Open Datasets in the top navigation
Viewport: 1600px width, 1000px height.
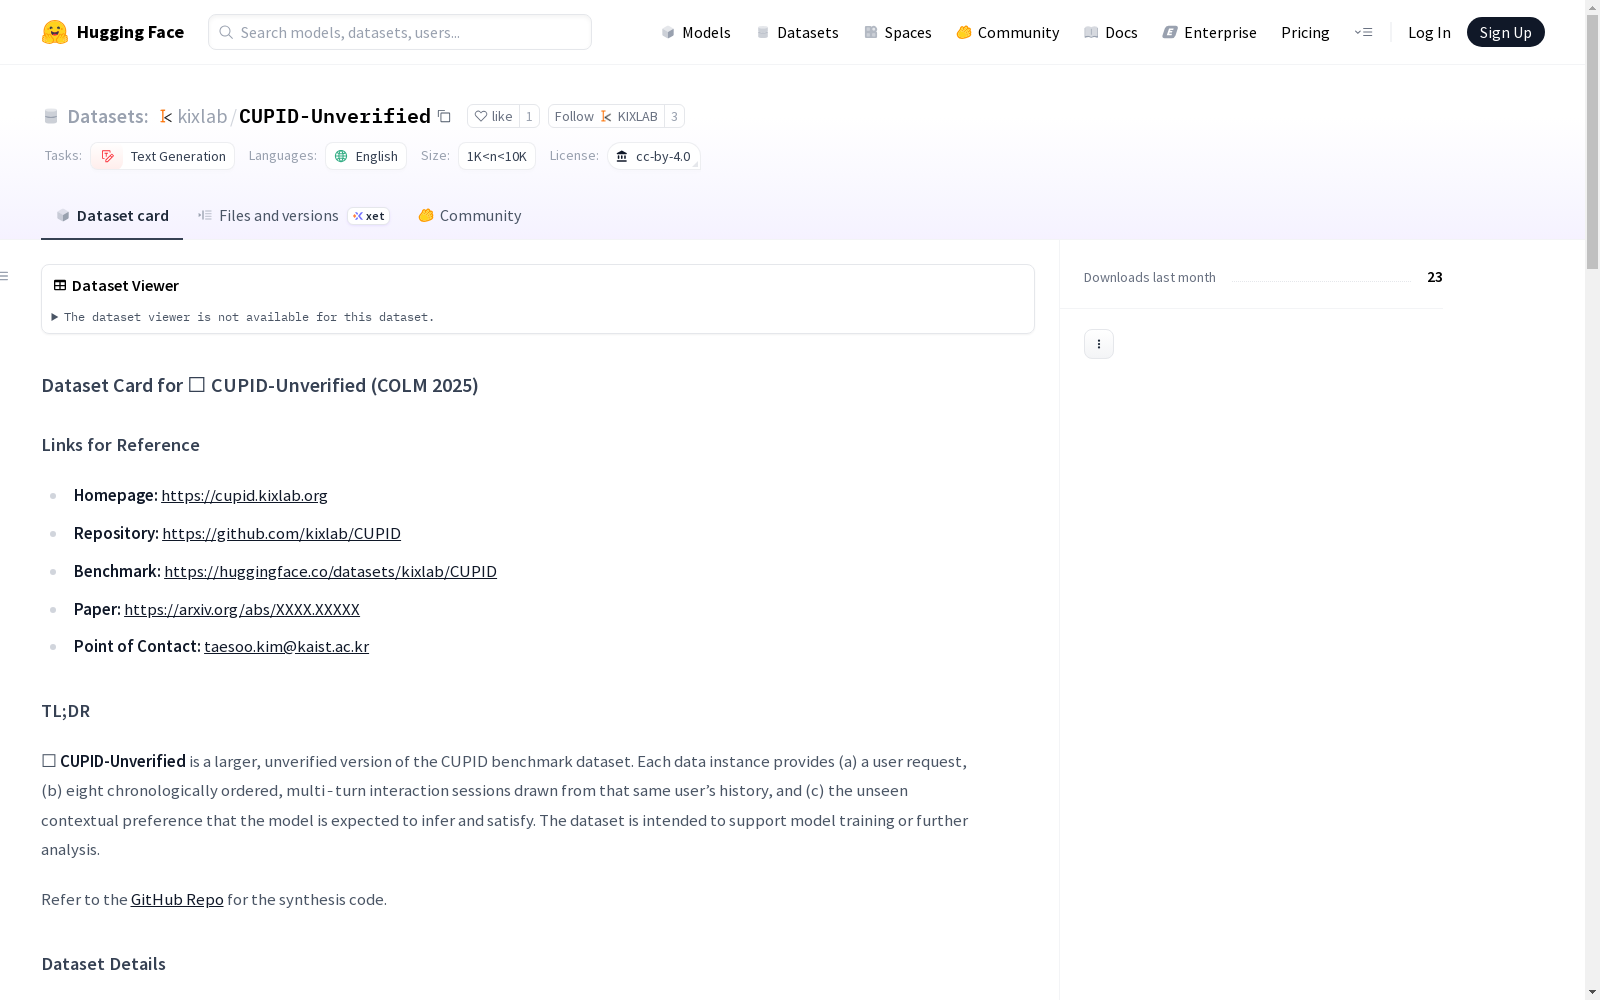coord(797,32)
